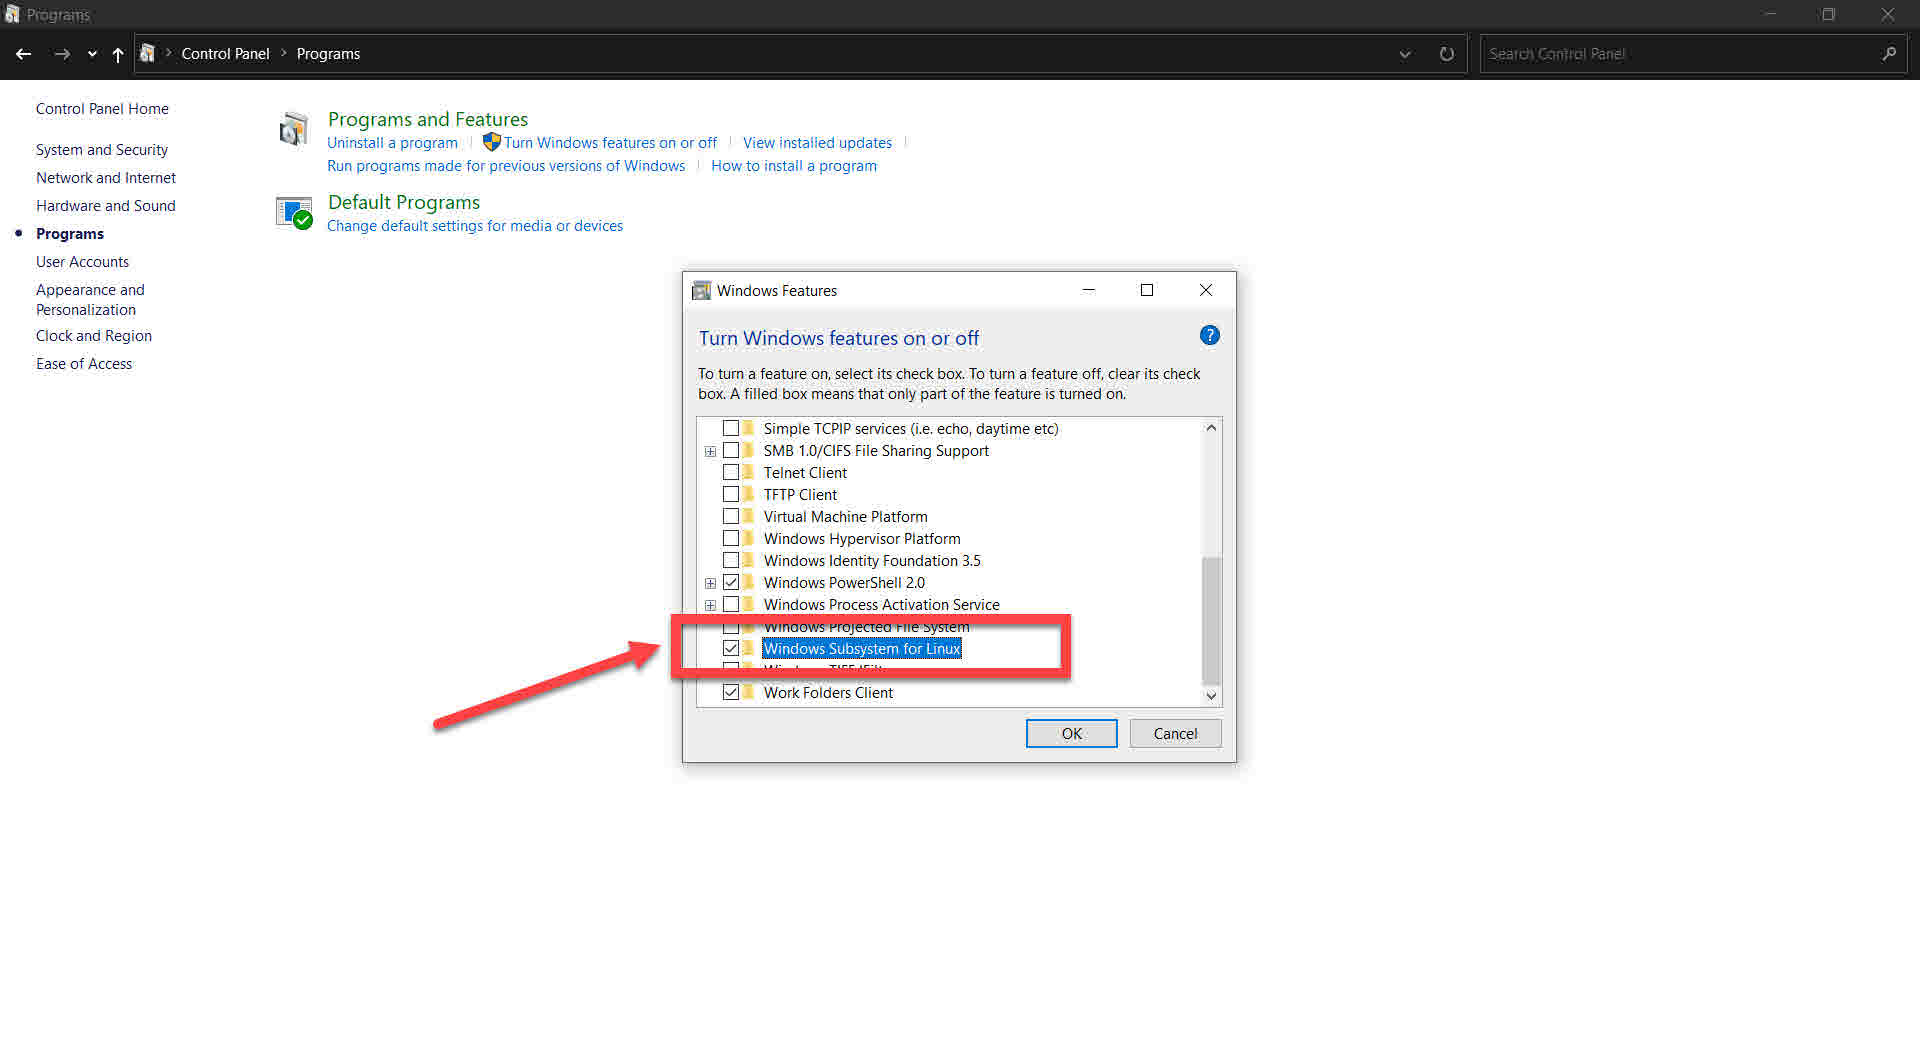This screenshot has height=1042, width=1920.
Task: Open How to install a program
Action: 794,166
